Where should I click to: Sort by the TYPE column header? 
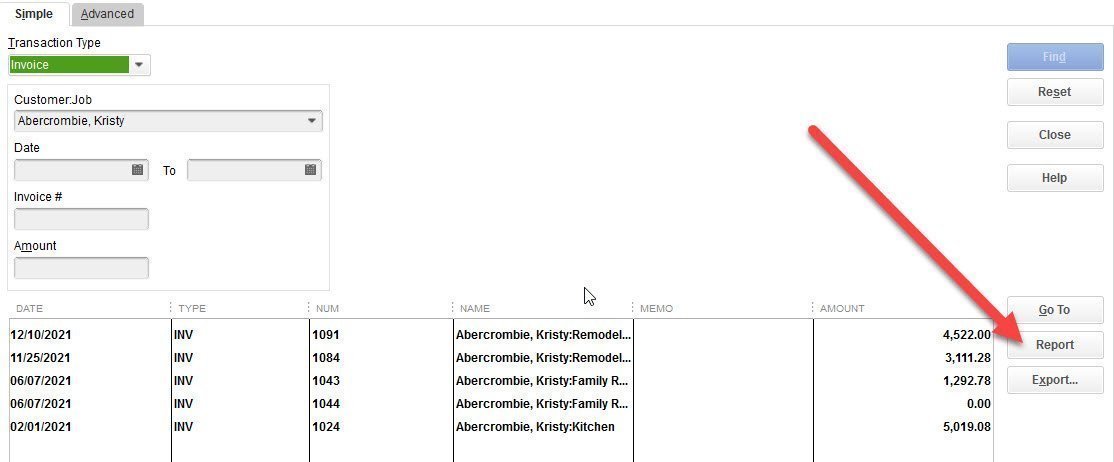click(192, 308)
